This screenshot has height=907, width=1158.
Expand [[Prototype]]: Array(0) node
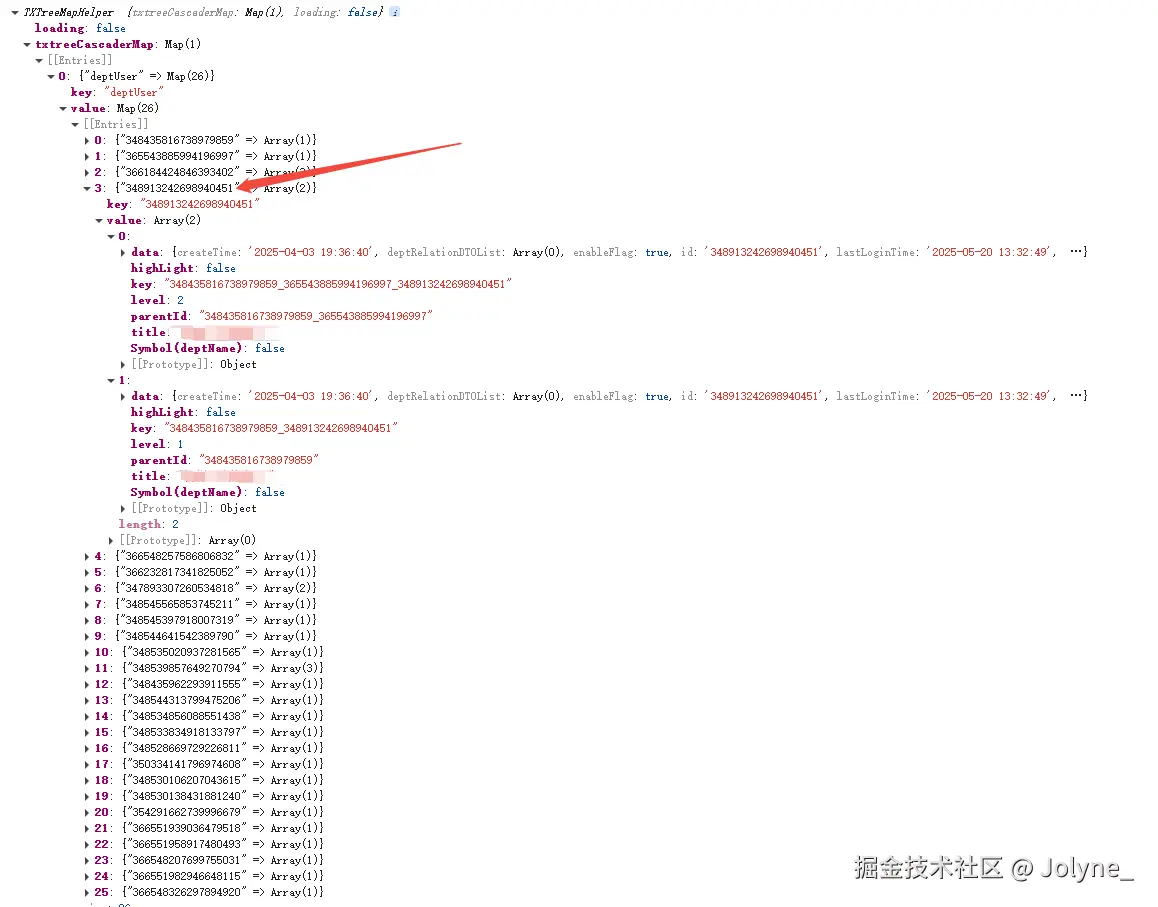click(111, 539)
